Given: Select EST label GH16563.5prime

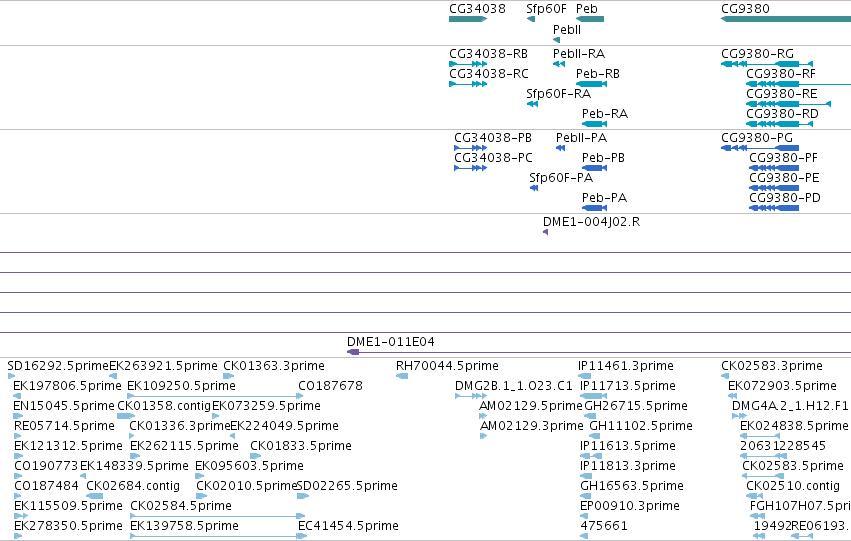Looking at the screenshot, I should click(632, 486).
